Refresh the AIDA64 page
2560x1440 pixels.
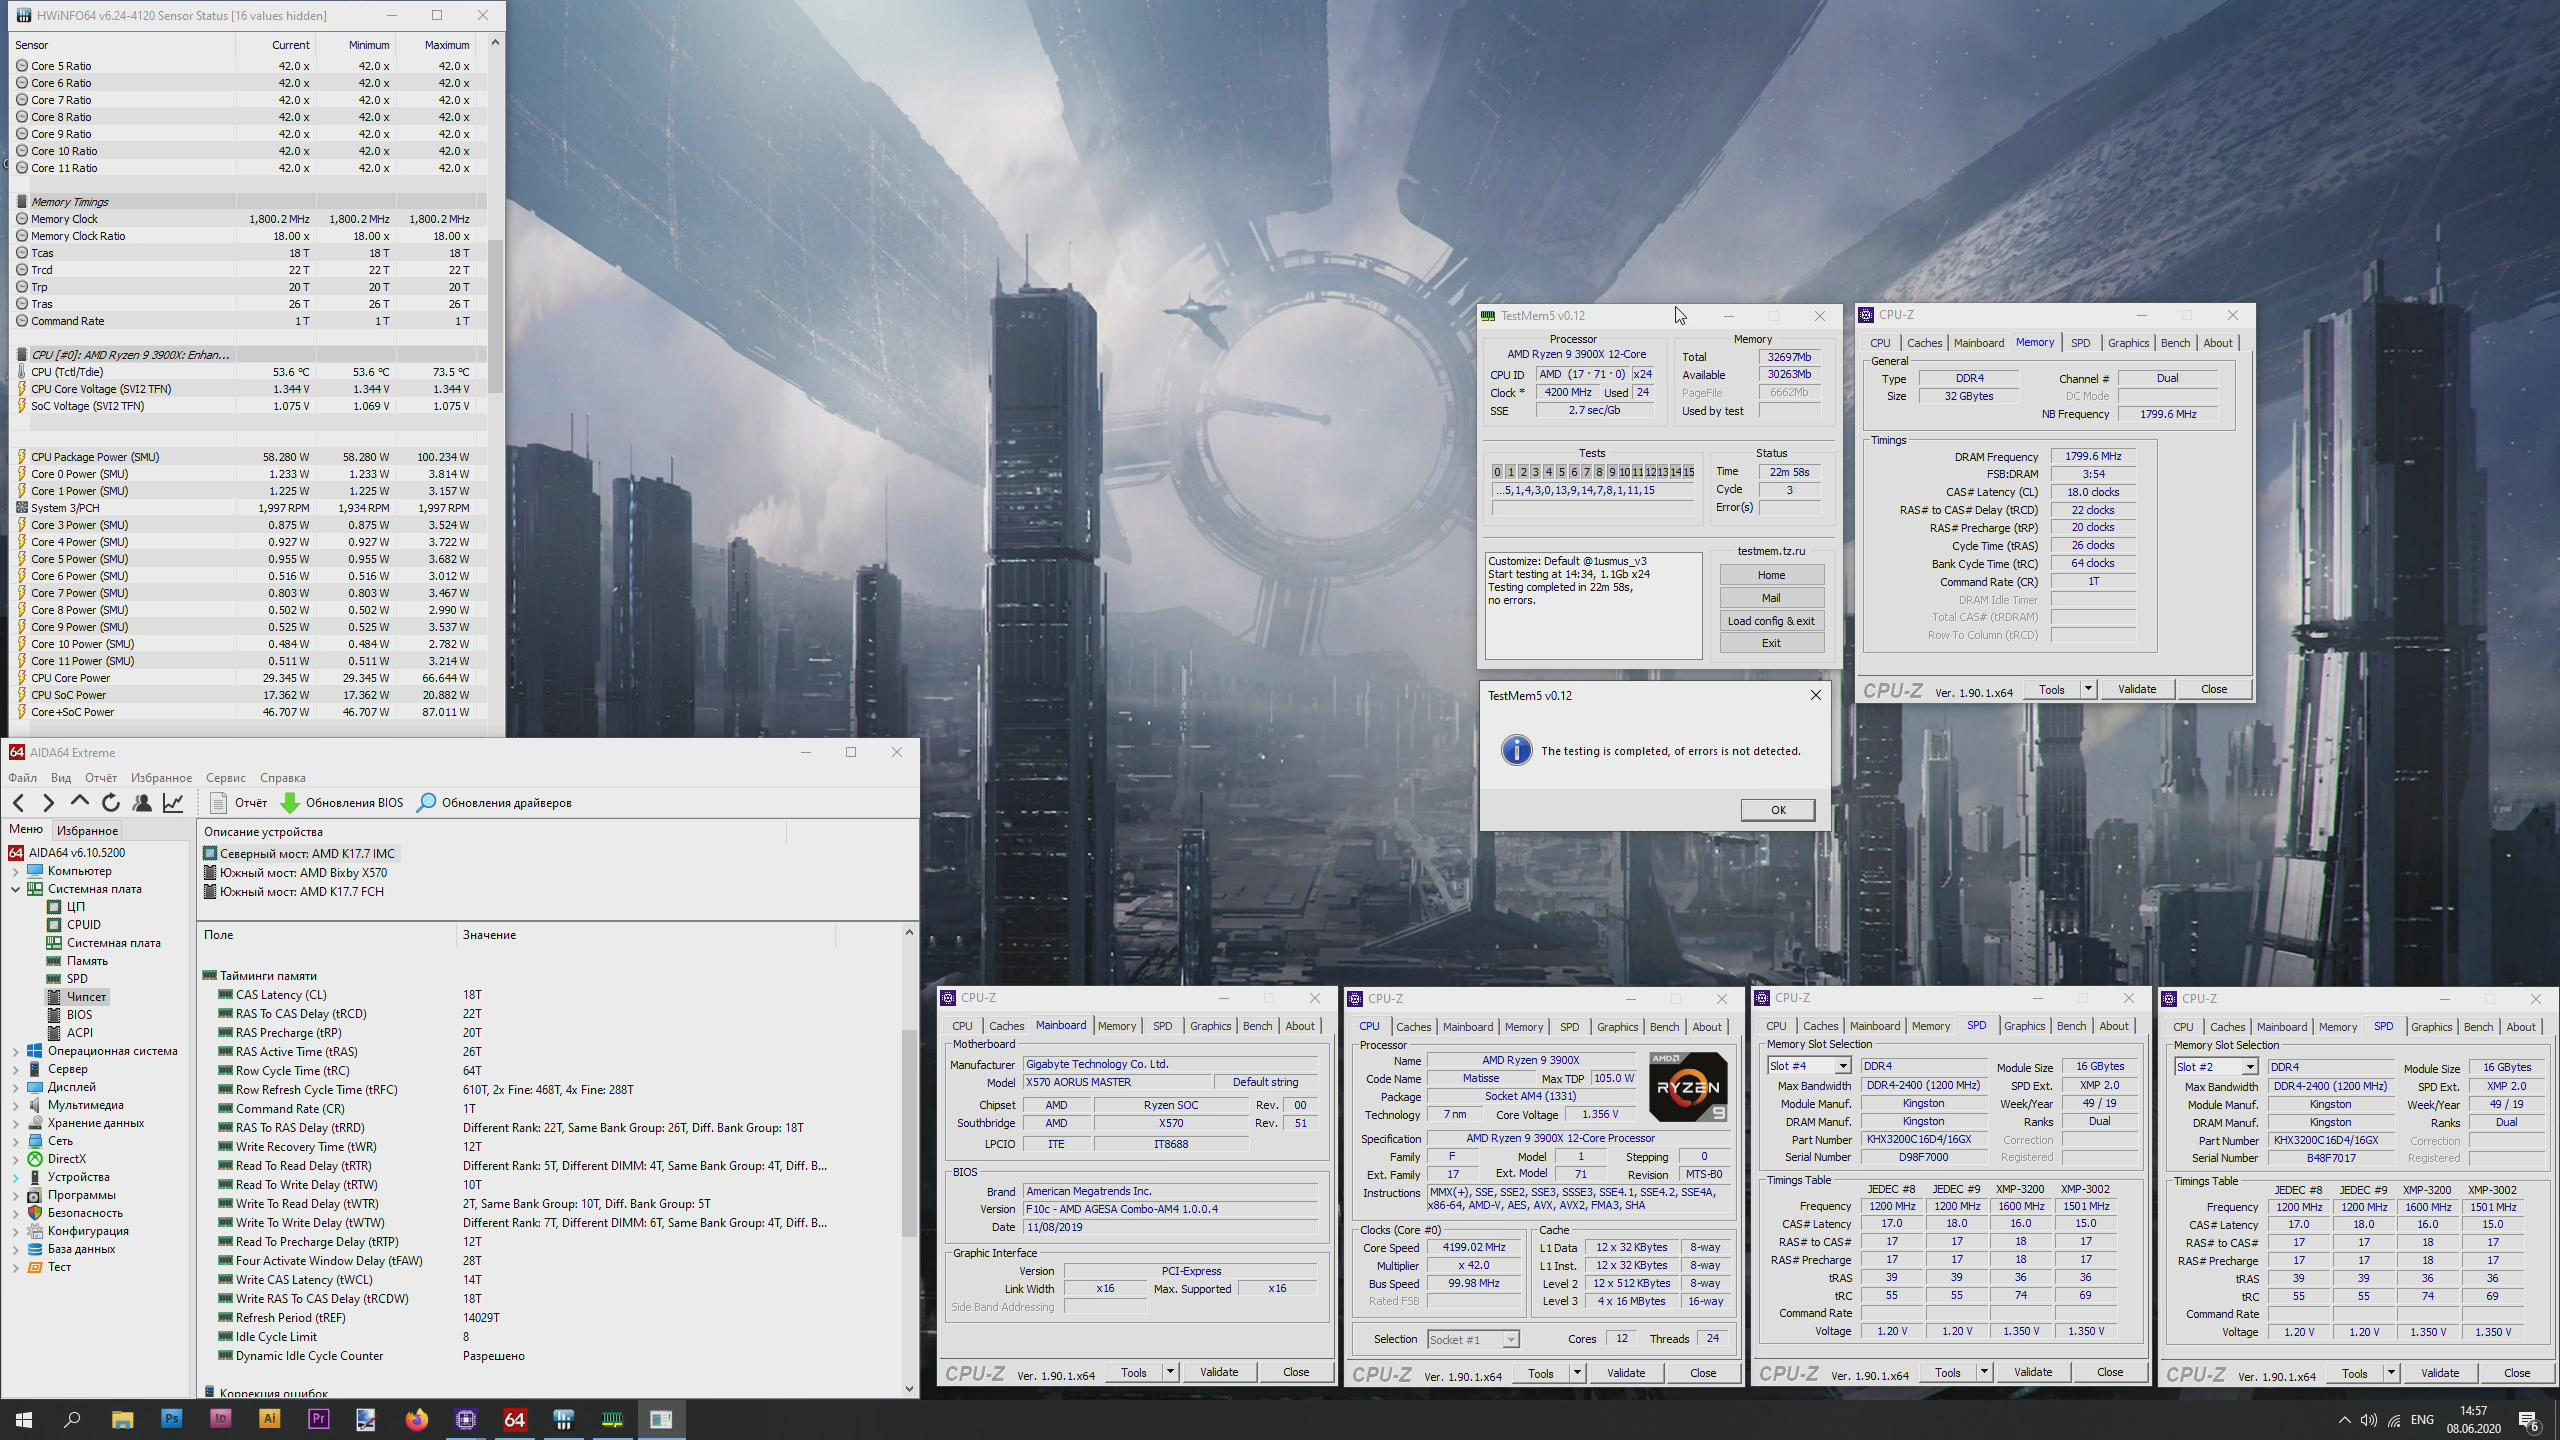(110, 802)
